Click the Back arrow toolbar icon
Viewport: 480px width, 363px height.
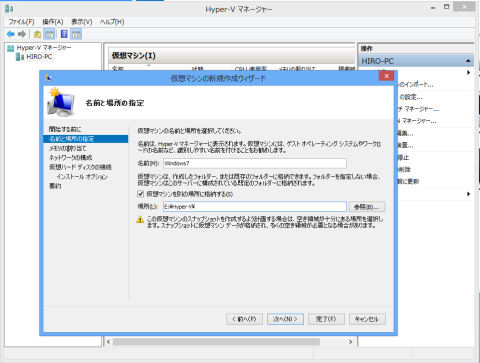(11, 34)
